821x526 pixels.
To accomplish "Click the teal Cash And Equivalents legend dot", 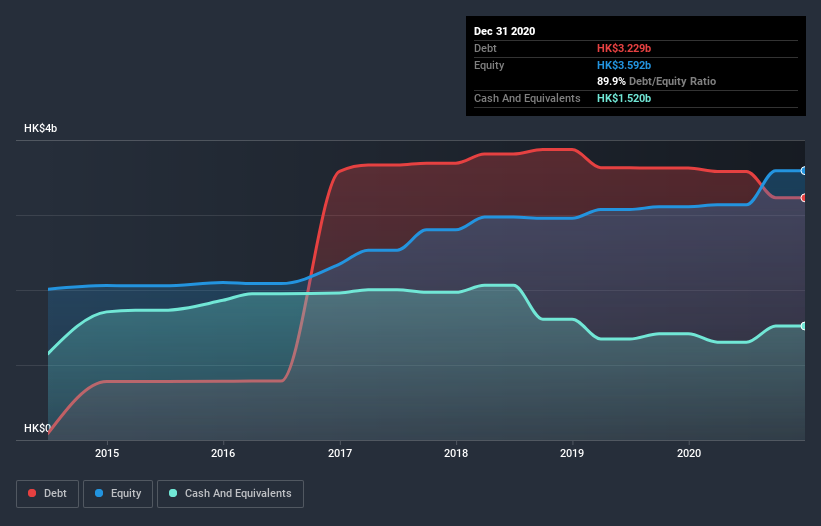I will pos(173,493).
